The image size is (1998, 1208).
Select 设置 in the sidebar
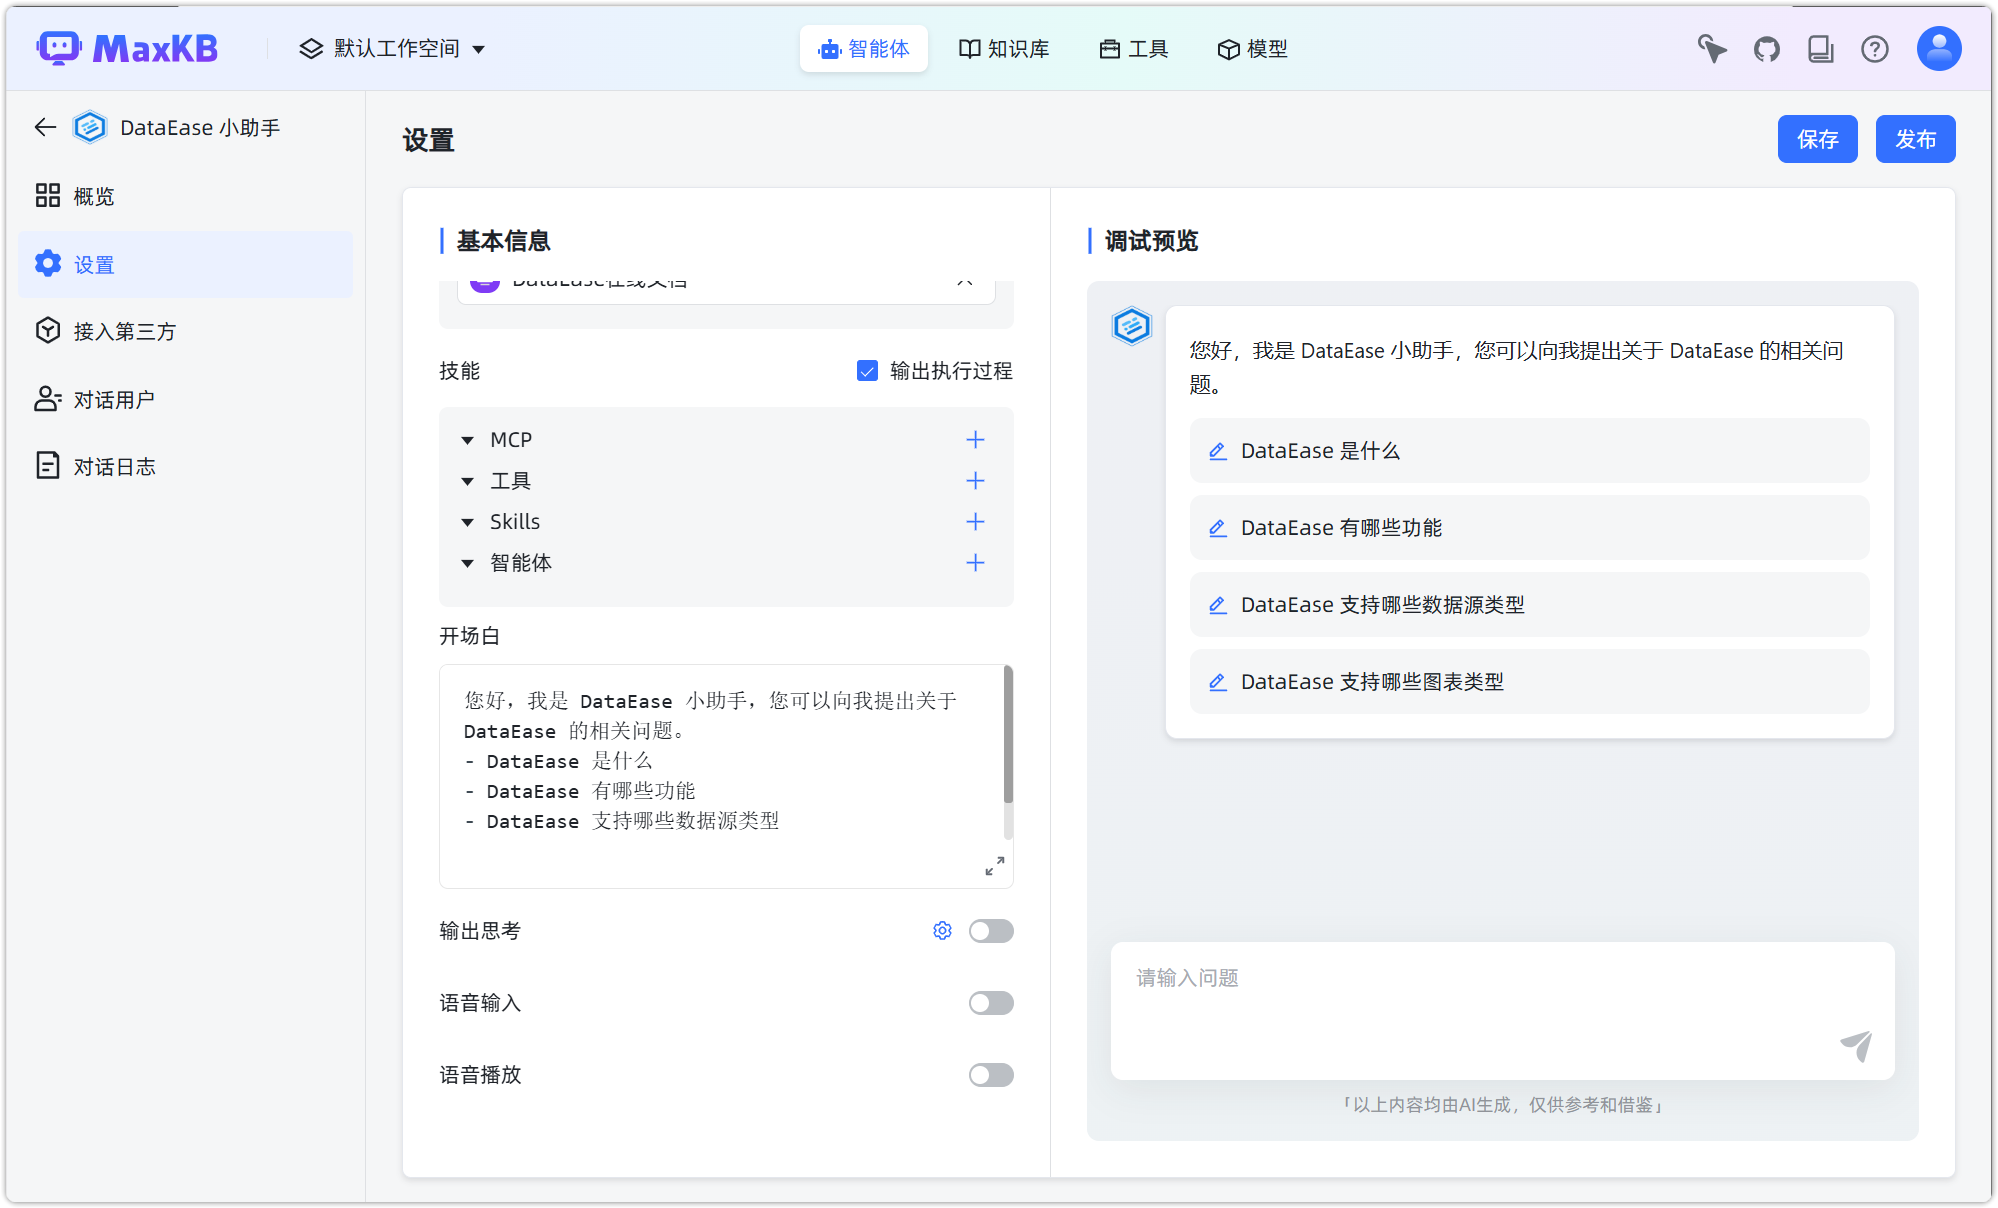[x=185, y=264]
